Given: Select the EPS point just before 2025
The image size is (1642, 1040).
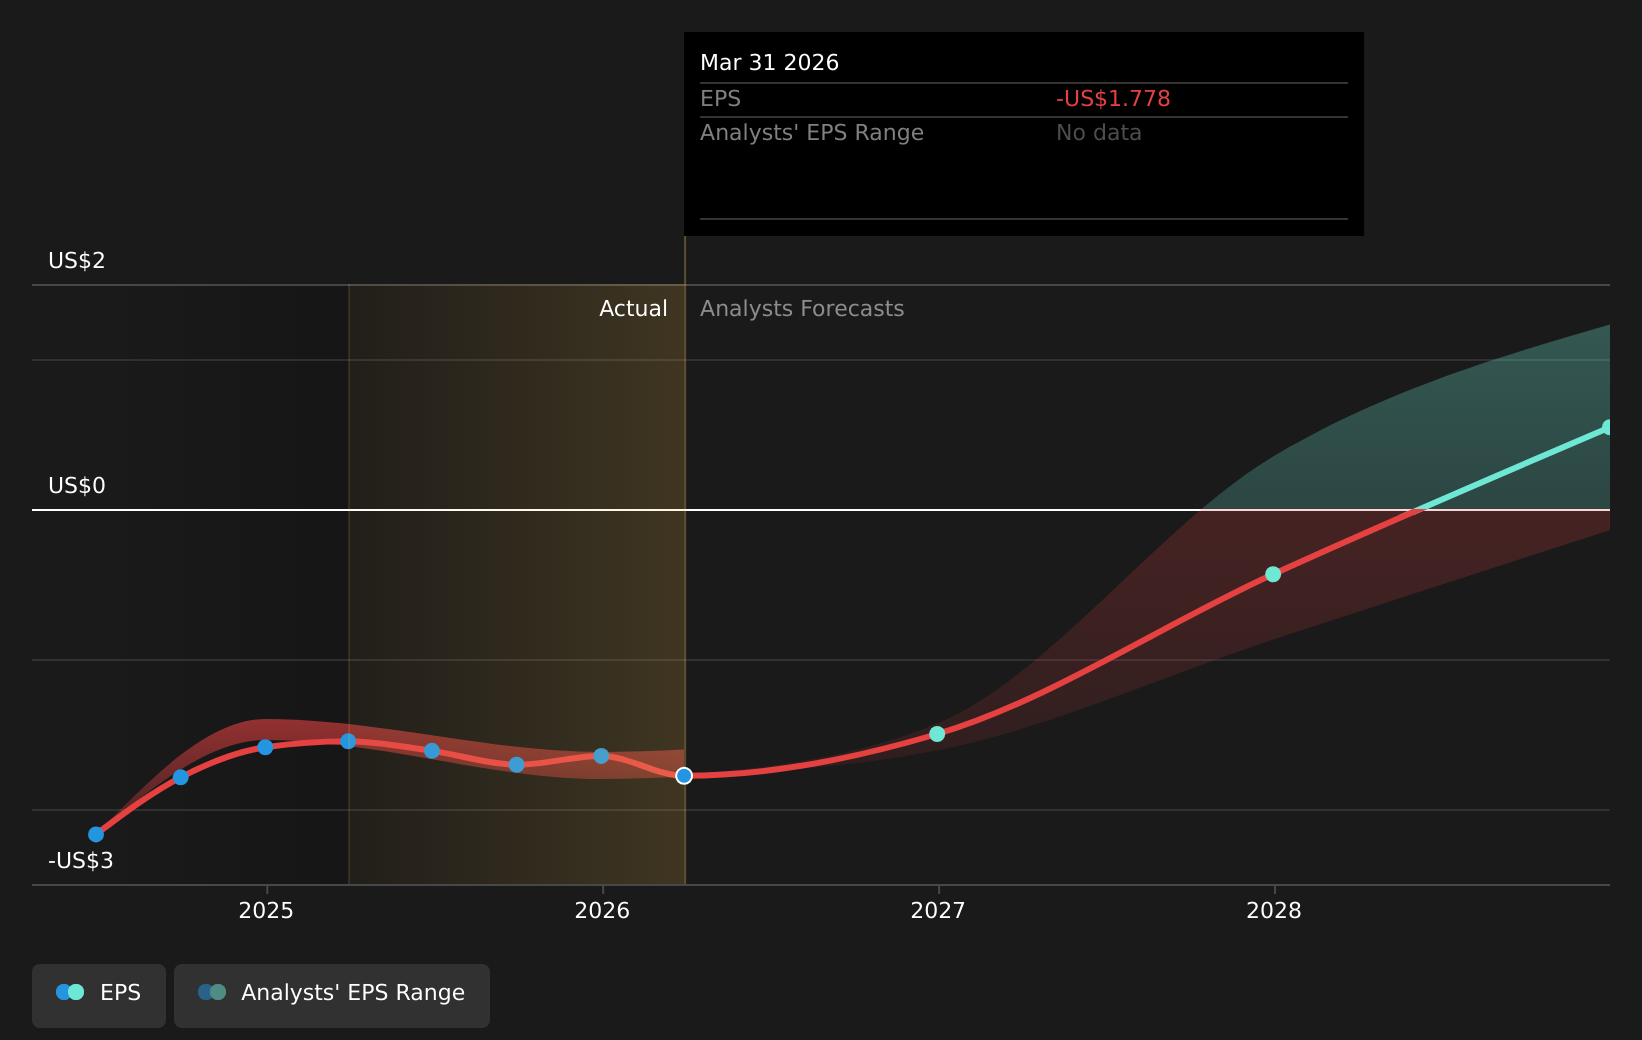Looking at the screenshot, I should coord(181,777).
